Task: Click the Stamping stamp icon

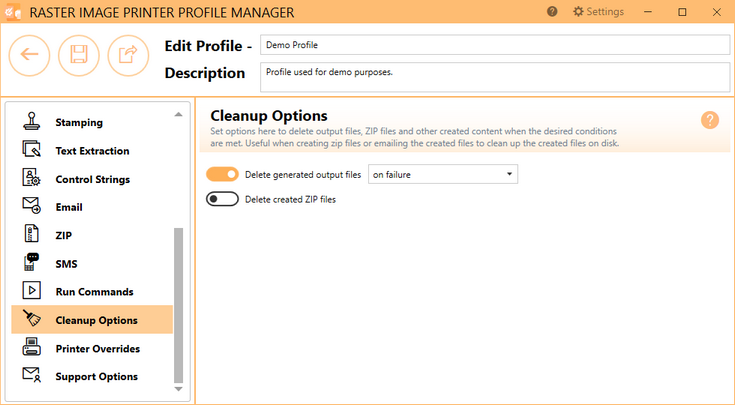Action: (31, 121)
